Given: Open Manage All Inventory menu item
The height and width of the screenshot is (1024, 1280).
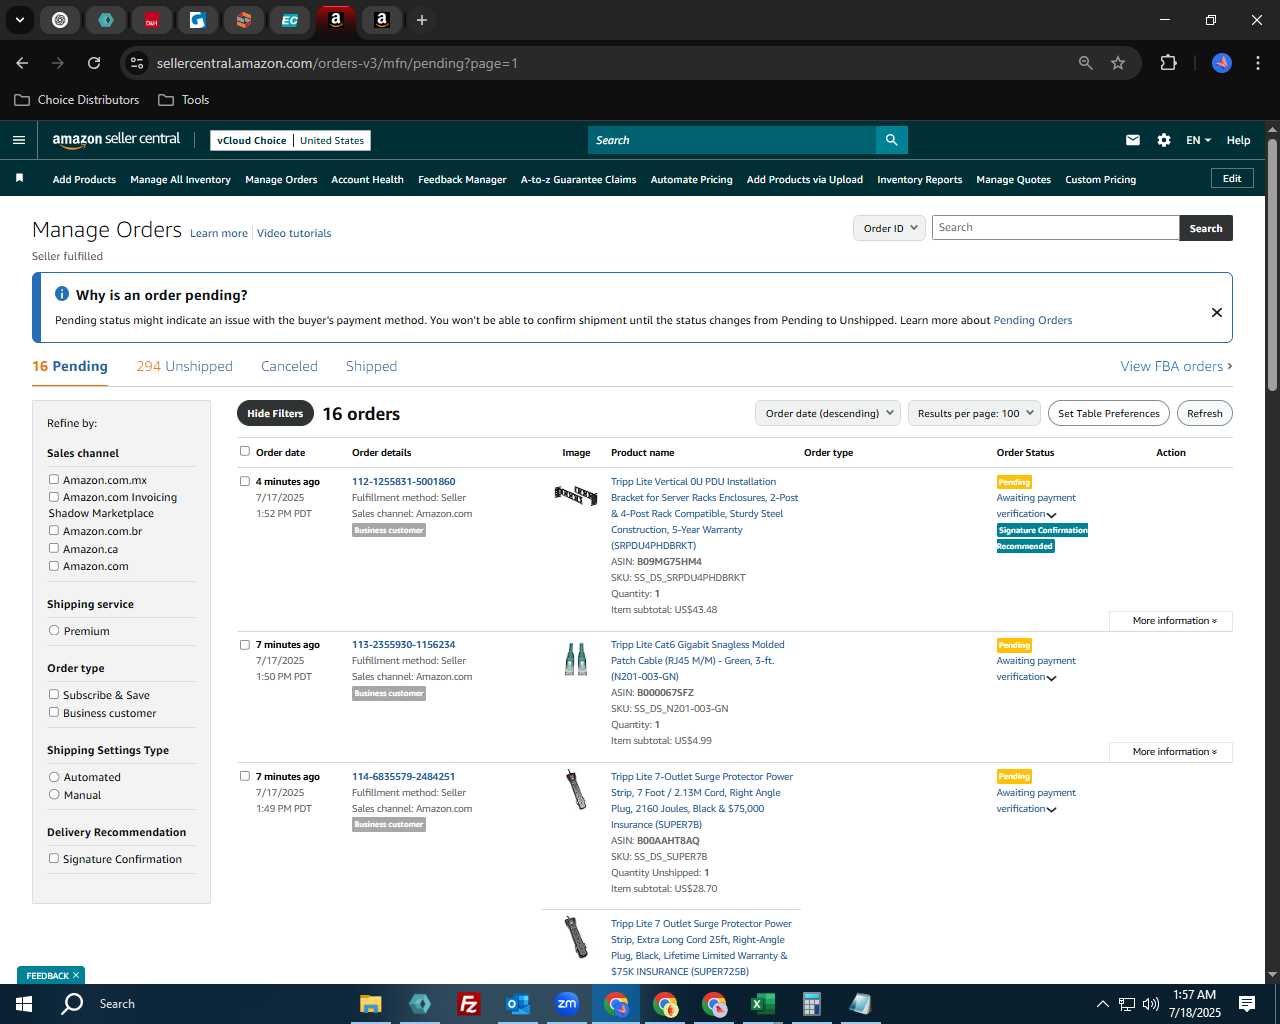Looking at the screenshot, I should point(180,179).
